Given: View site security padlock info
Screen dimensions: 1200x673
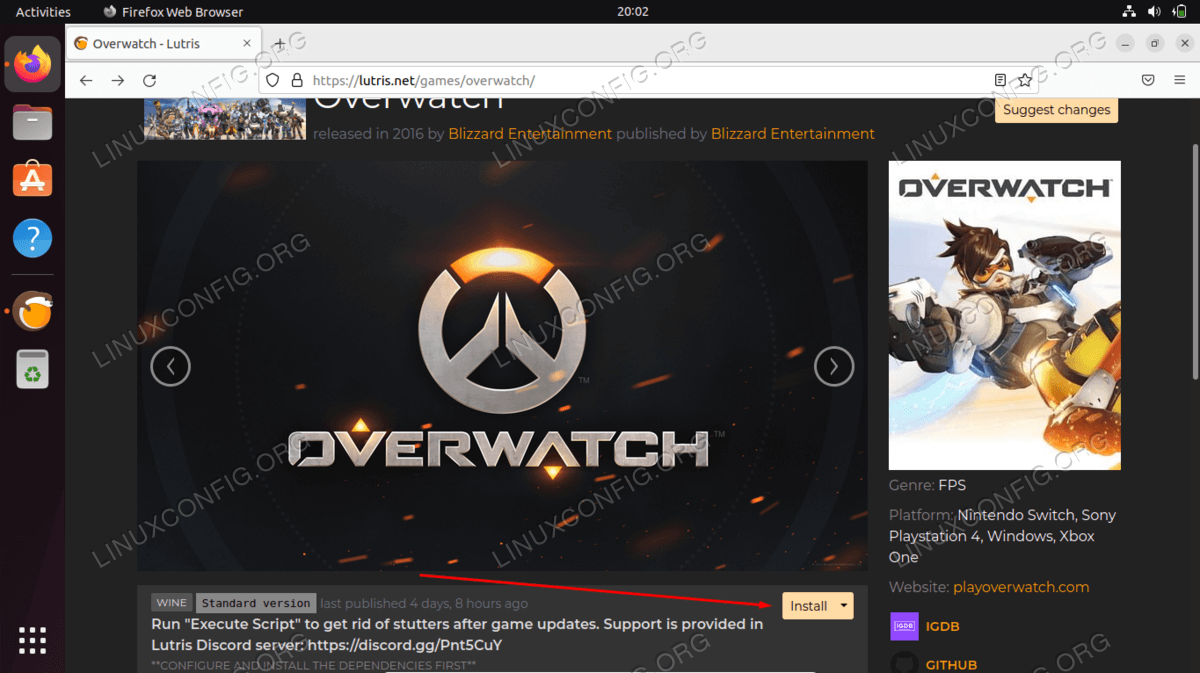Looking at the screenshot, I should click(x=296, y=80).
